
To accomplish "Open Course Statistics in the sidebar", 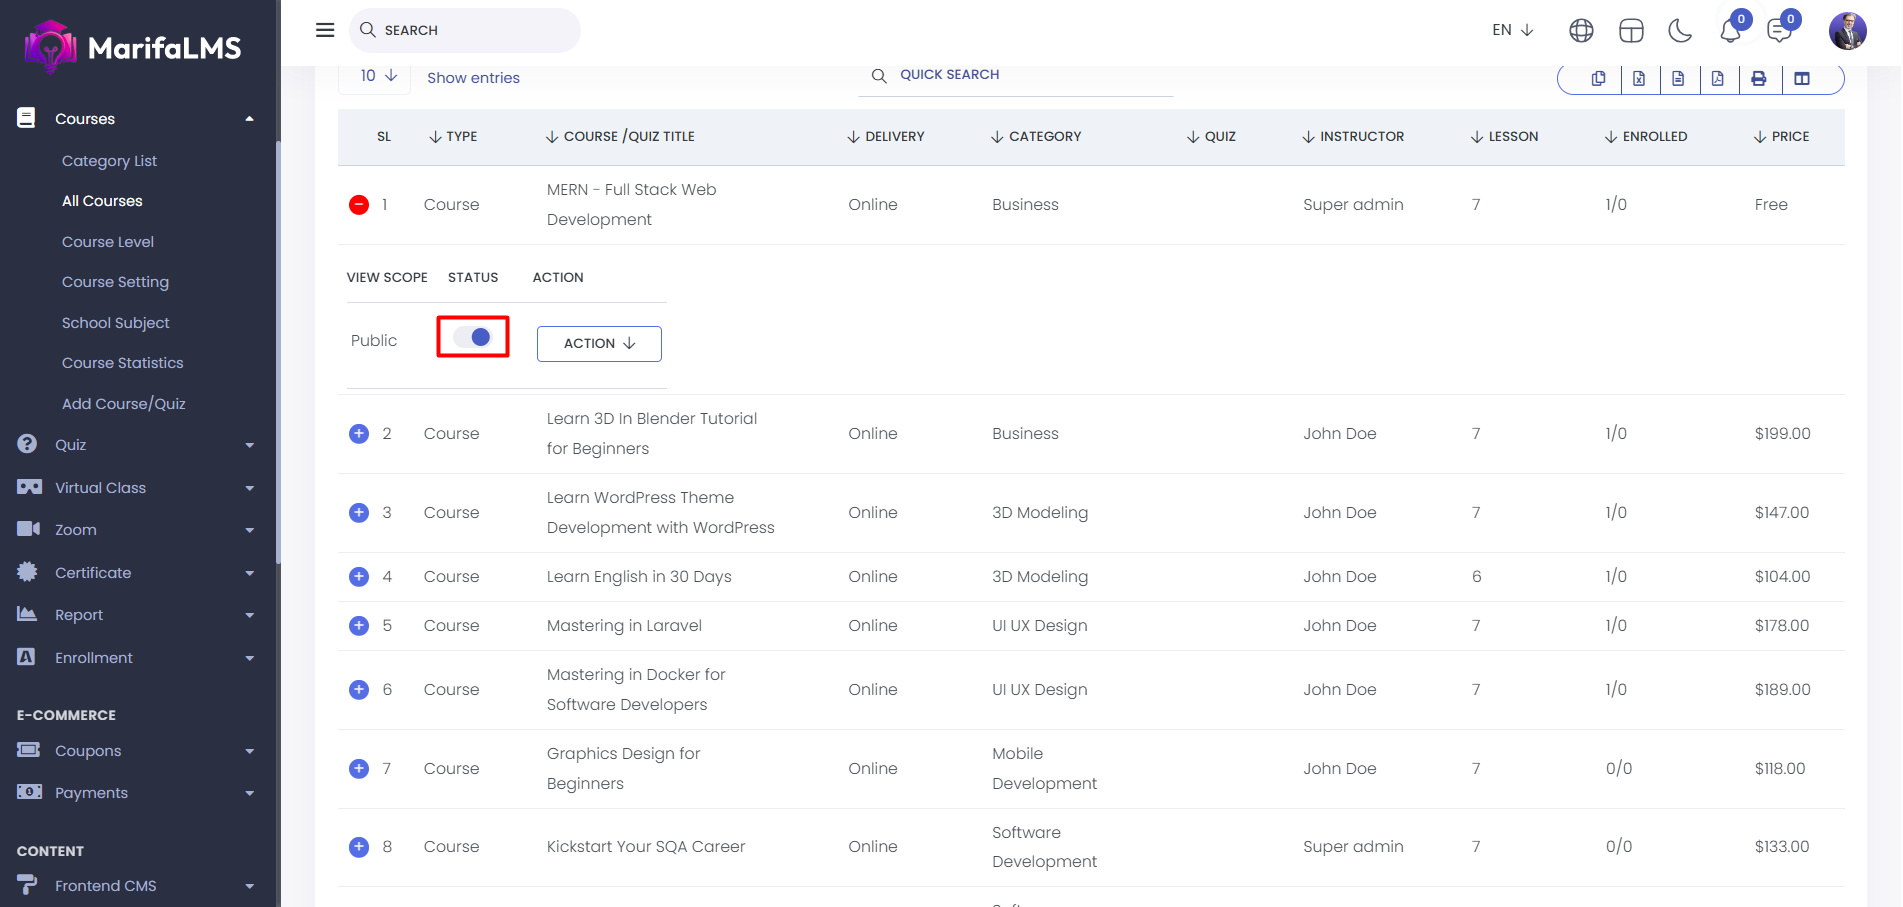I will pos(122,363).
